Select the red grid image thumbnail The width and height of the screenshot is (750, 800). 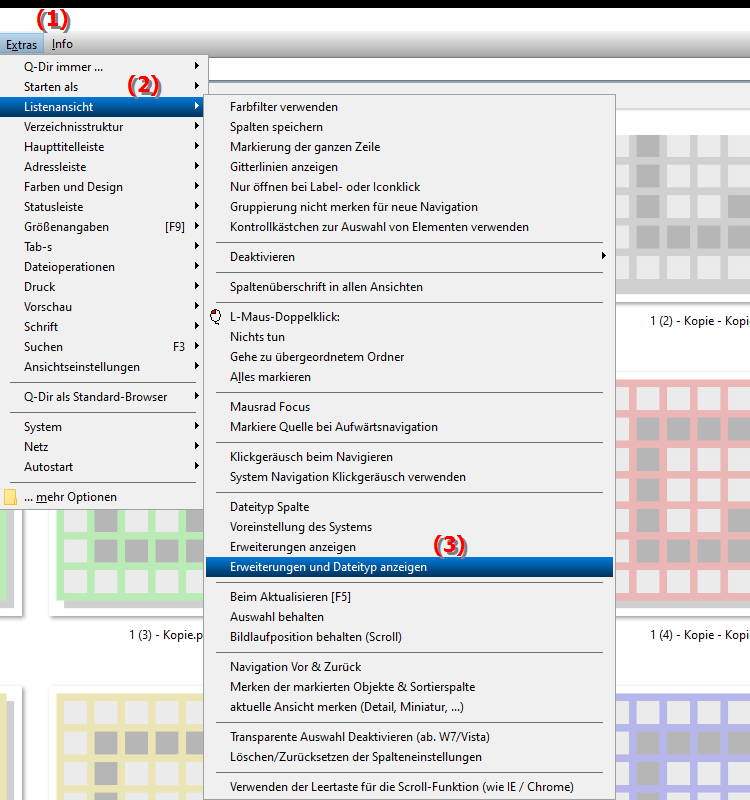[x=683, y=493]
